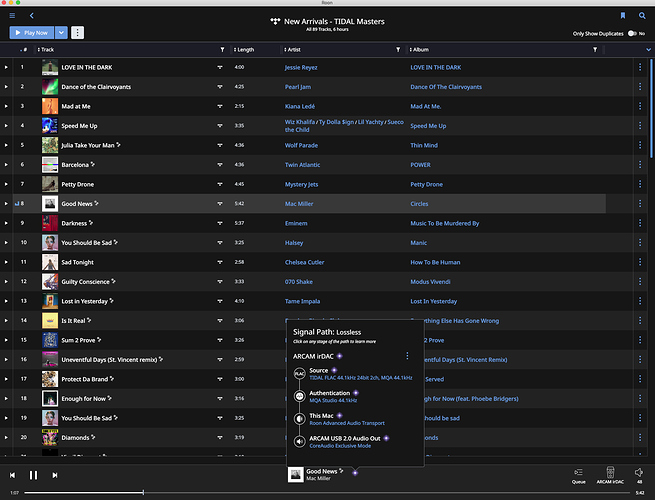Open the three-dot menu beside Play Now
The width and height of the screenshot is (655, 500).
[77, 33]
